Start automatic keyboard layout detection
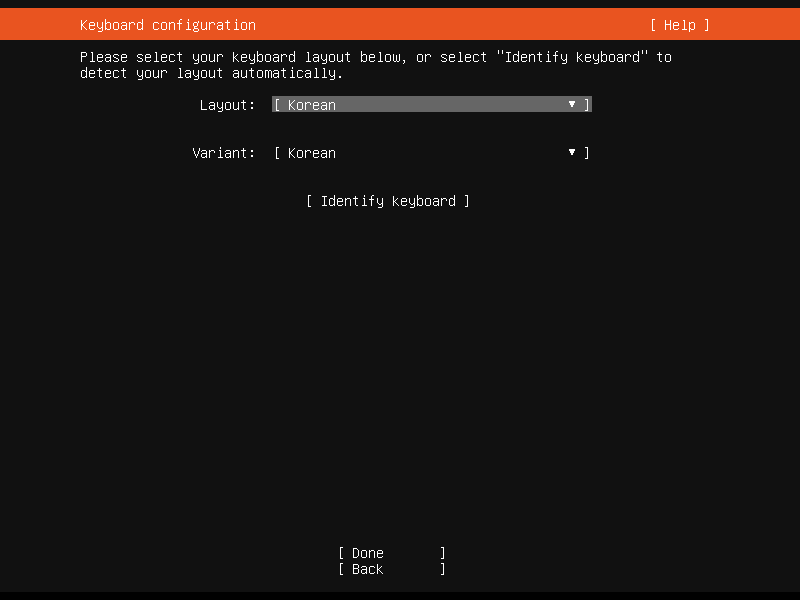The image size is (800, 600). [387, 200]
